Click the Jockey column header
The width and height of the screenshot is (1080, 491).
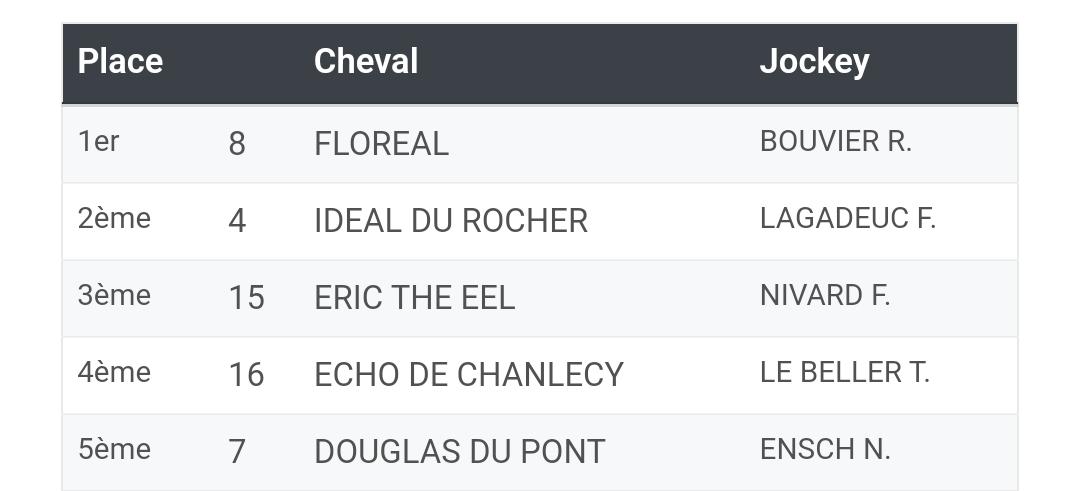click(x=814, y=63)
